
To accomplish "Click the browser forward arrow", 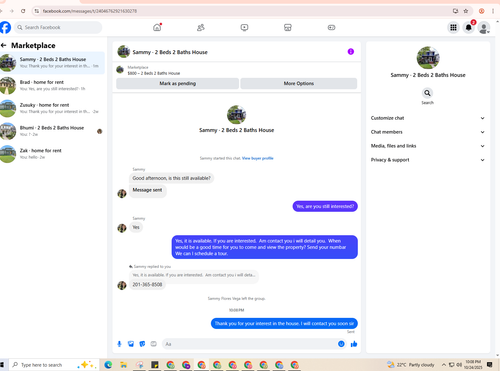I will point(12,11).
